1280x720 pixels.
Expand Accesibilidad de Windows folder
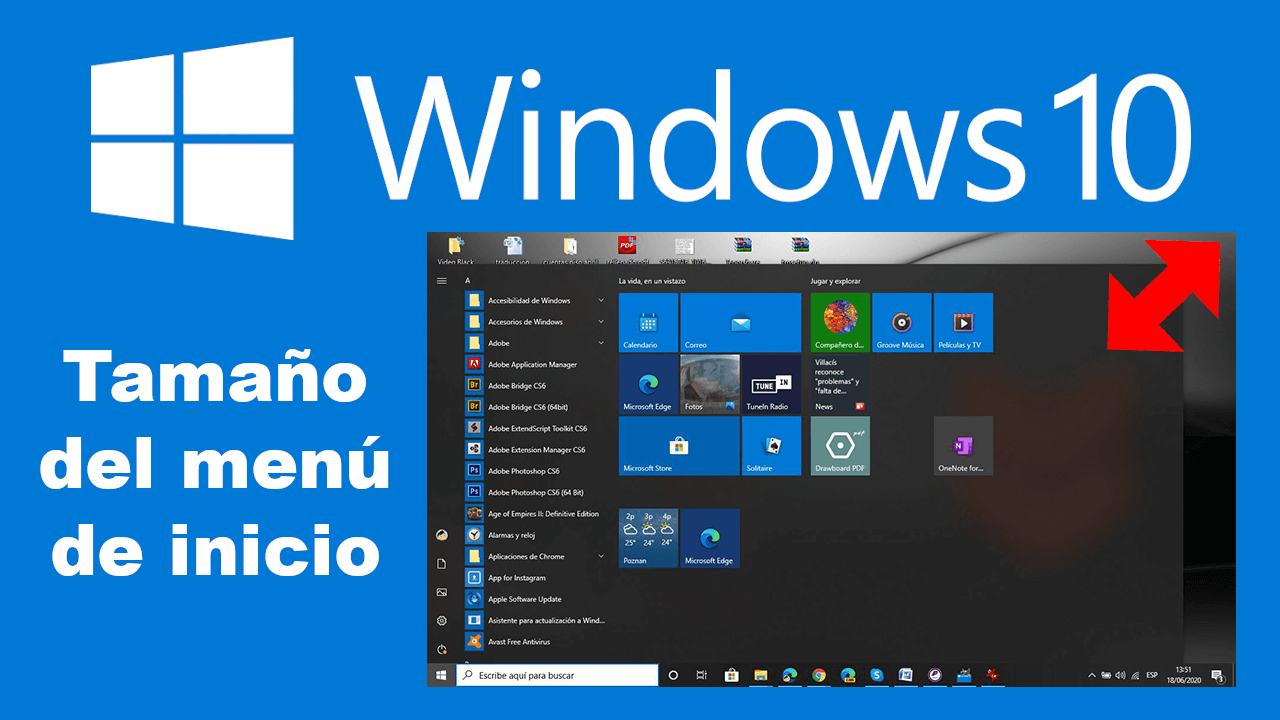pyautogui.click(x=535, y=300)
